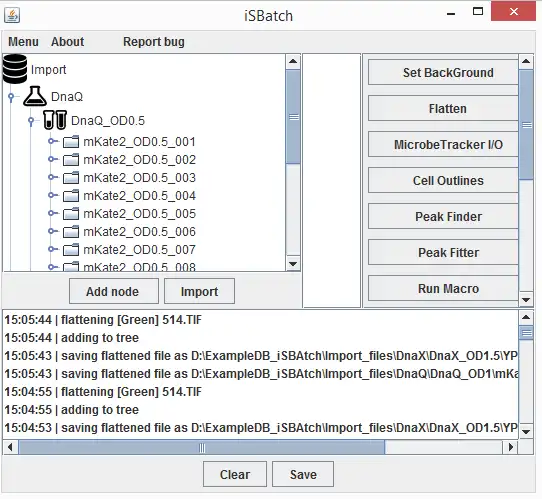Expand the mKate2_OD0.5_007 node
This screenshot has width=542, height=499.
[52, 249]
